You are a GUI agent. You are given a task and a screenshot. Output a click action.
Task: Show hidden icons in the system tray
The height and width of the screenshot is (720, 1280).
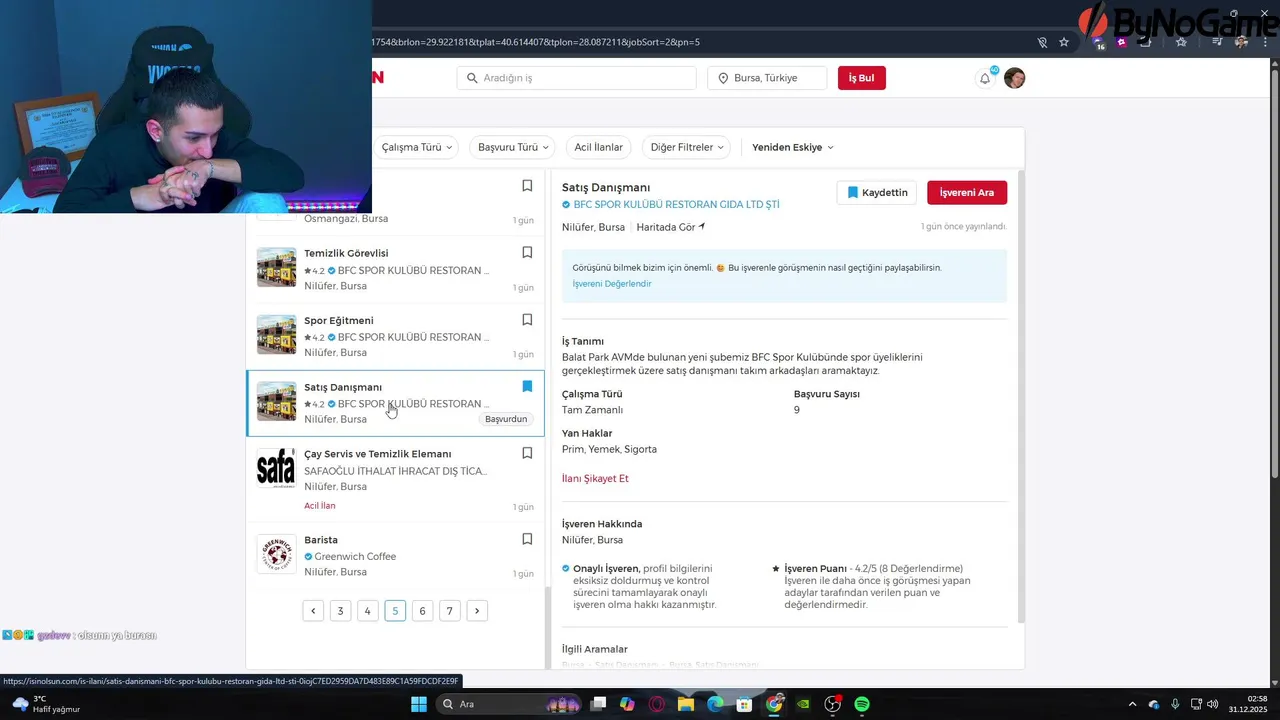(1132, 704)
